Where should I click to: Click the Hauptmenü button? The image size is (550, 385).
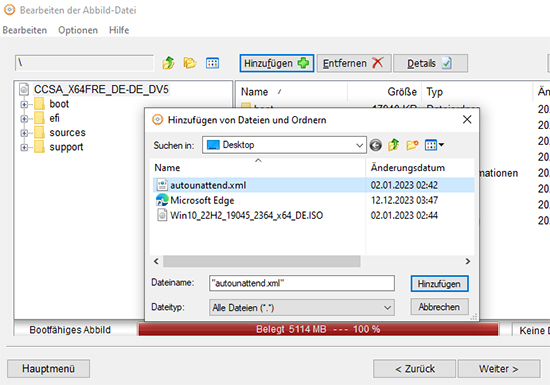click(x=48, y=369)
